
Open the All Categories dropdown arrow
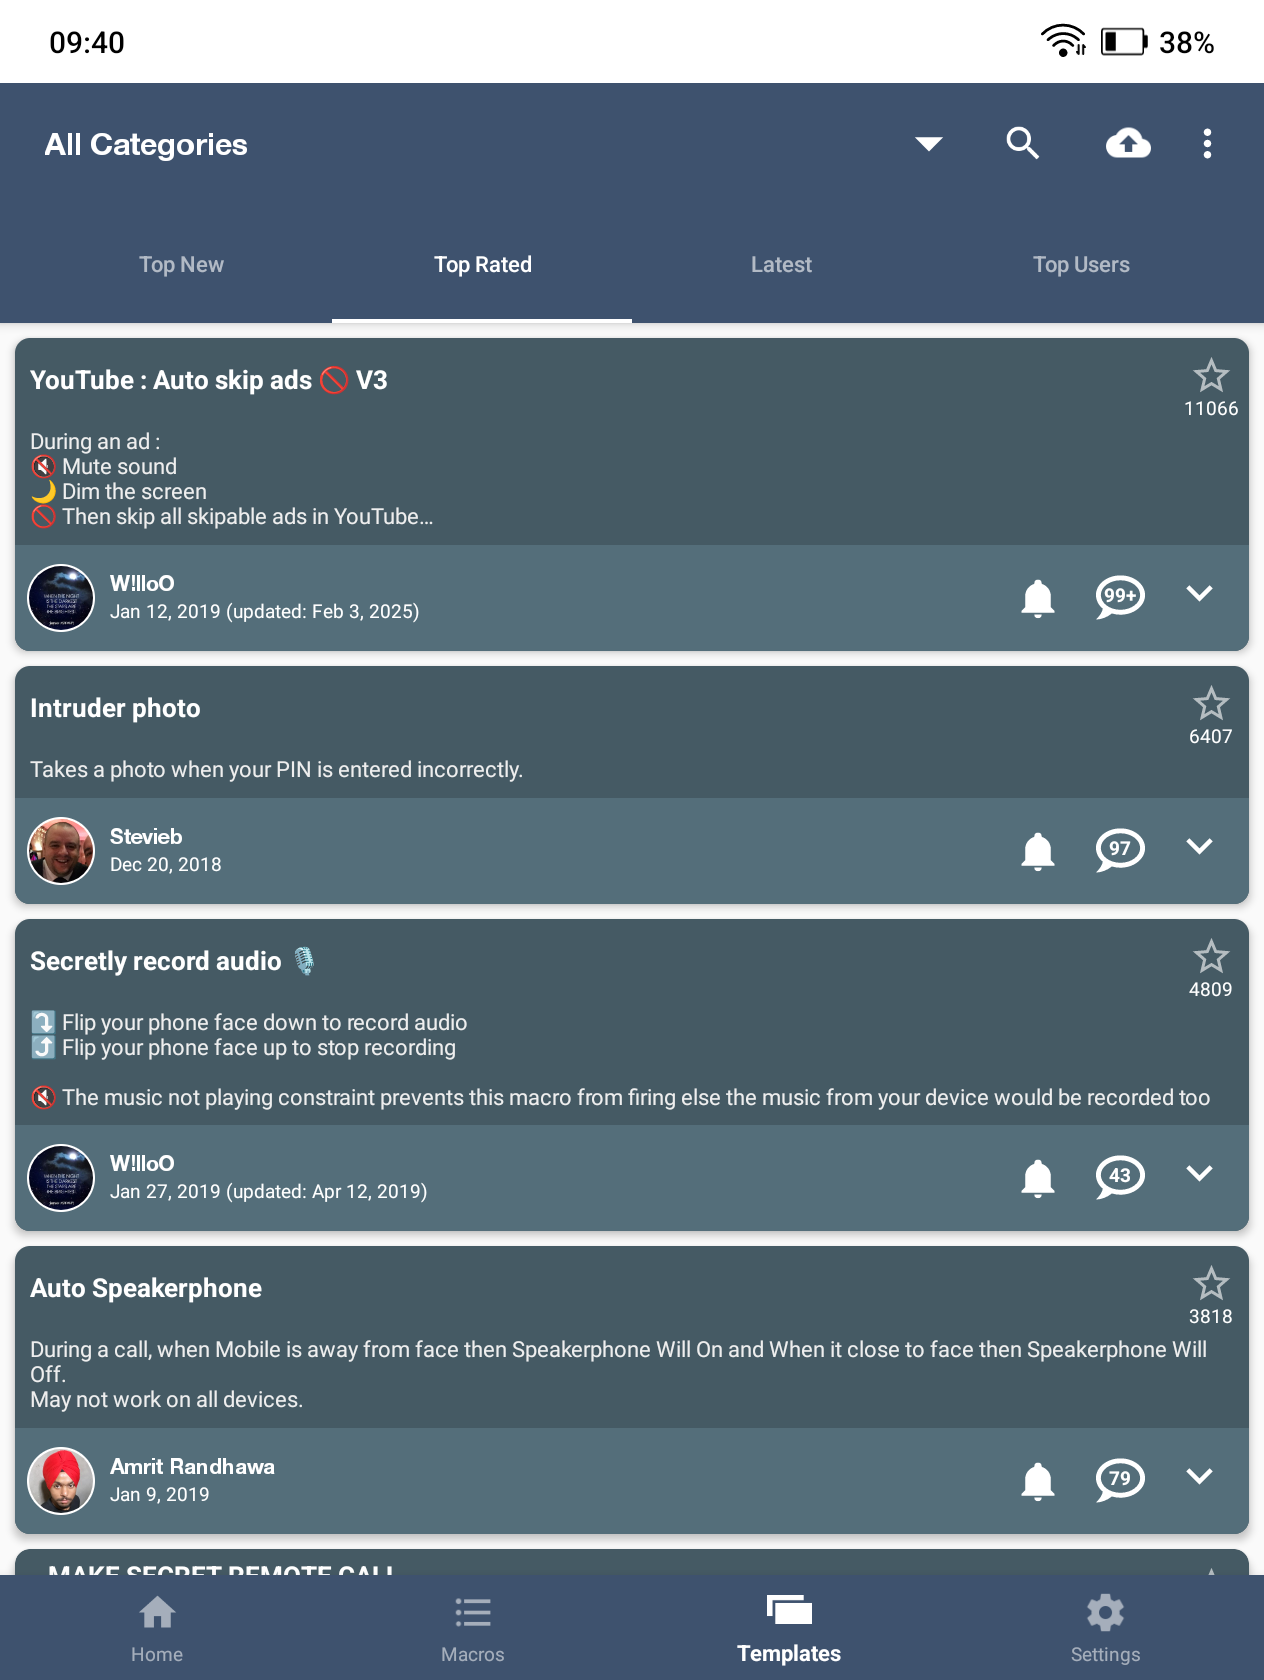pos(929,144)
